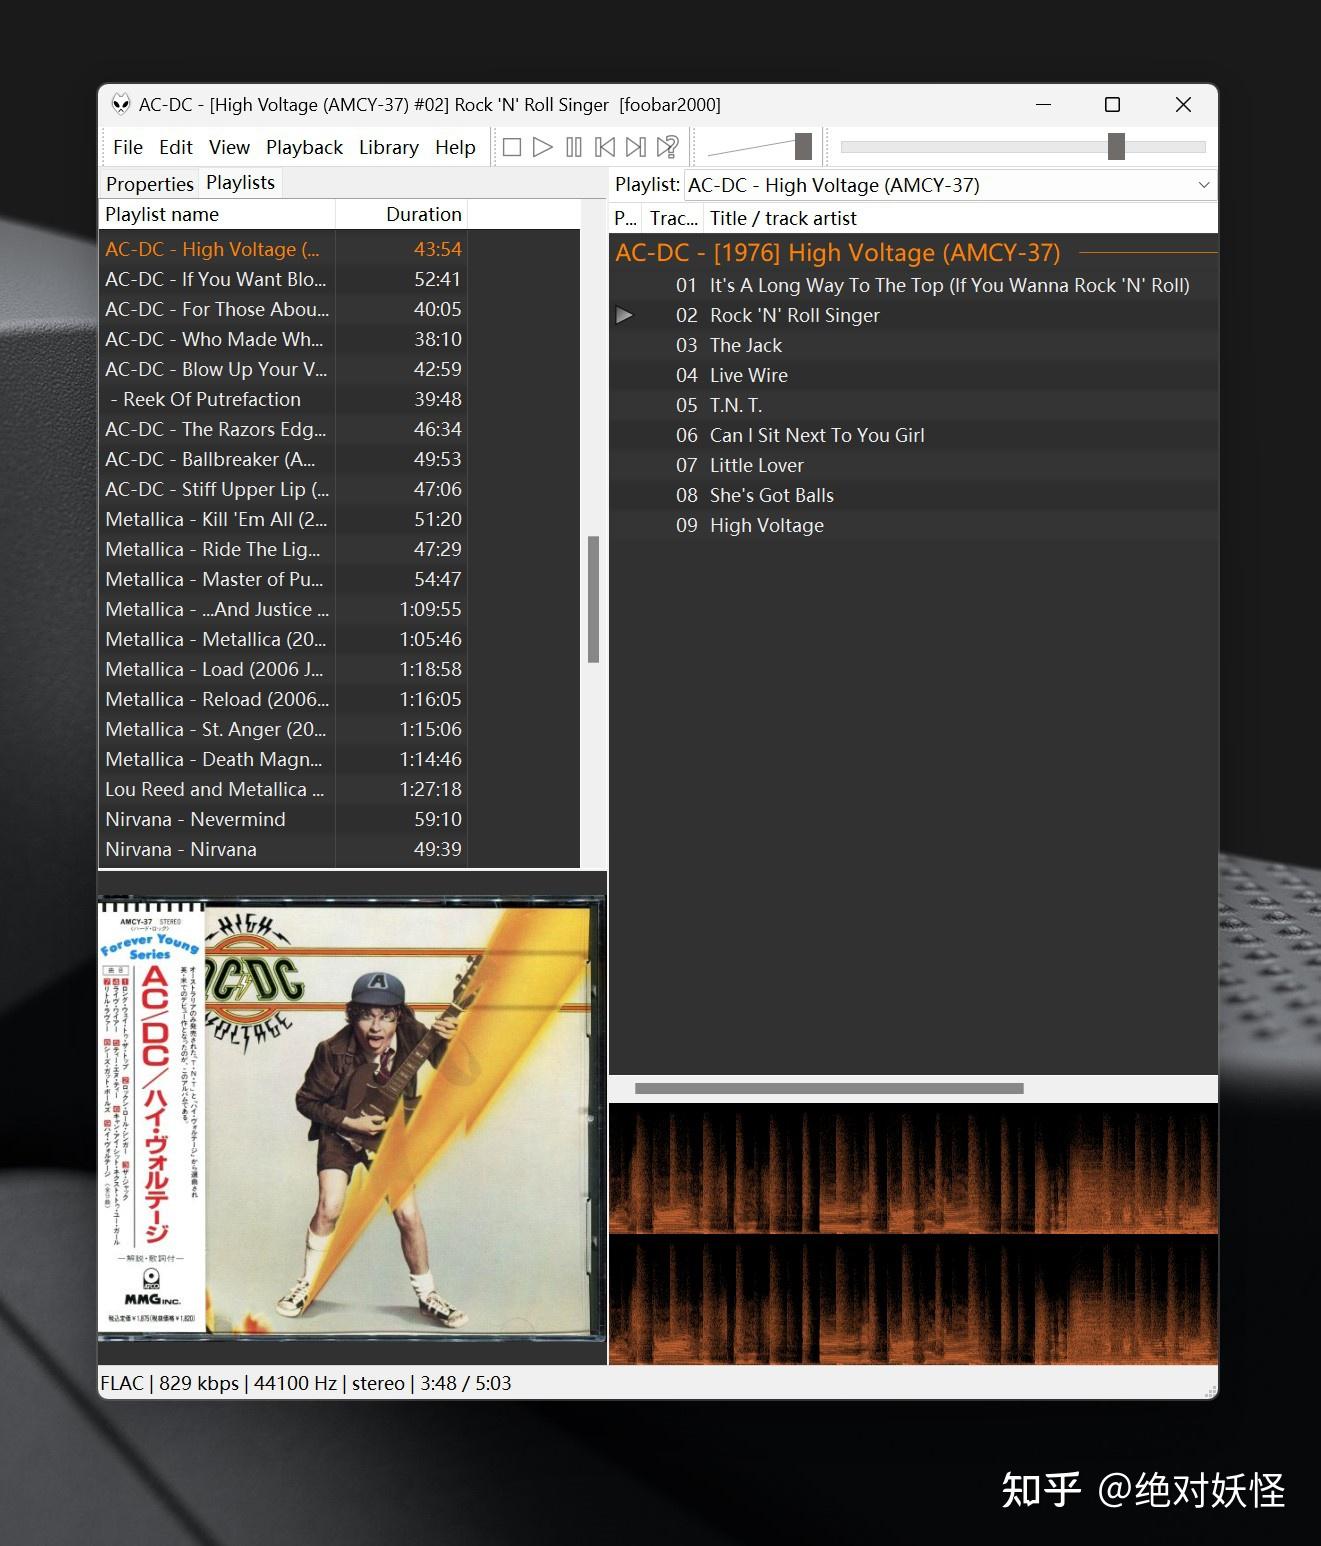Screen dimensions: 1321x1546
Task: Select playlist Metallica - Ride The Lig...
Action: pyautogui.click(x=339, y=549)
